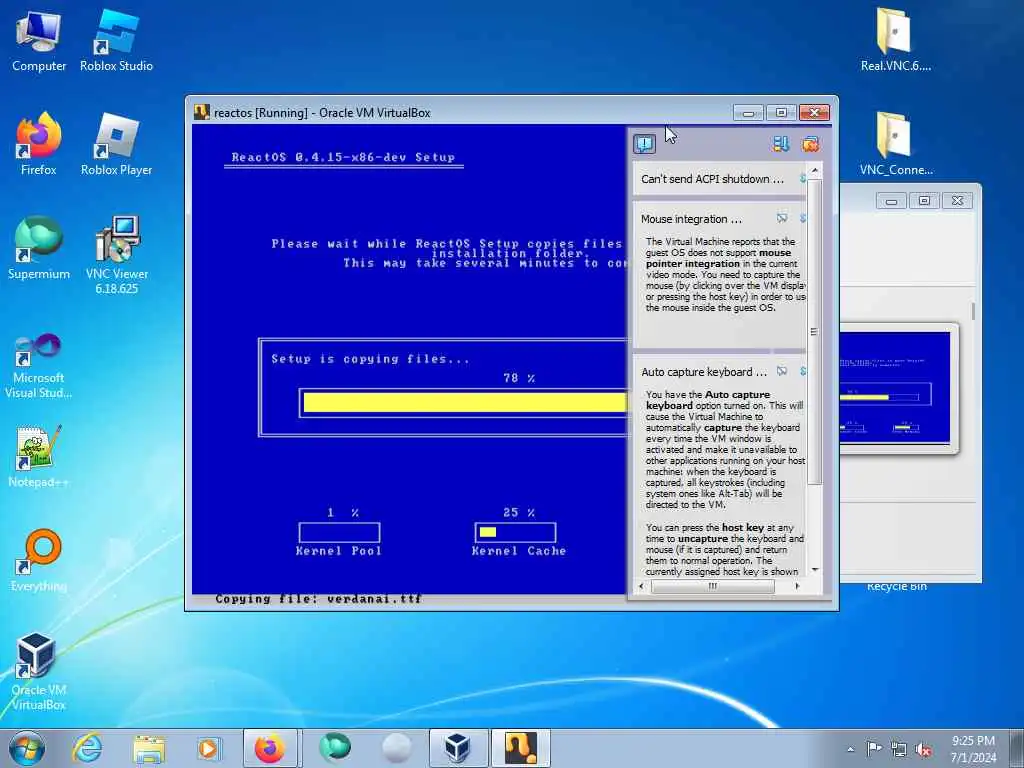
Task: Select the Everything search desktop shortcut
Action: click(39, 560)
